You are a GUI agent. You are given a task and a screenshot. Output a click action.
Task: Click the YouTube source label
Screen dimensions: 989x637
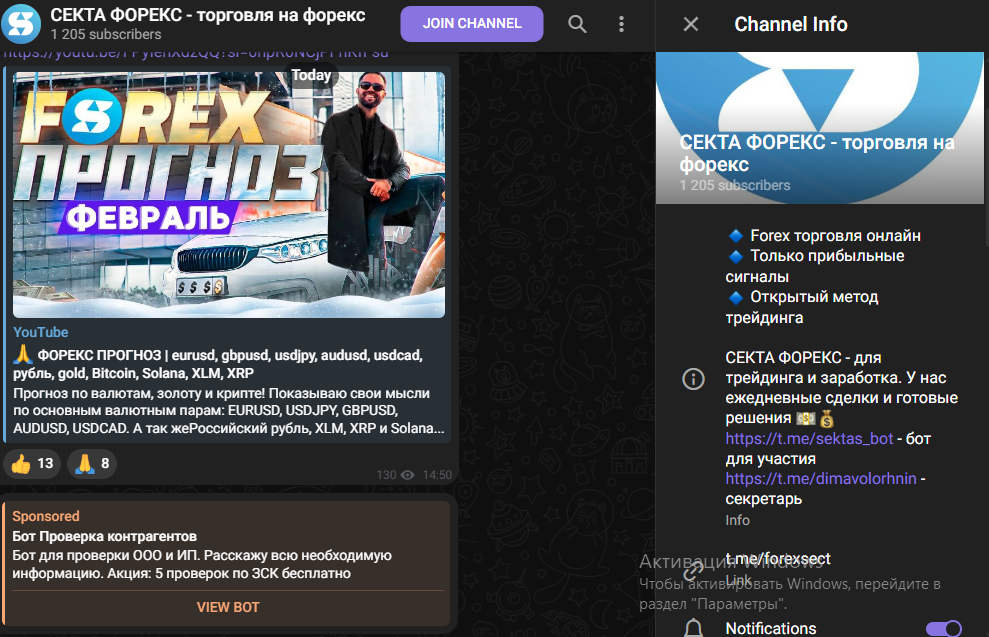tap(40, 332)
